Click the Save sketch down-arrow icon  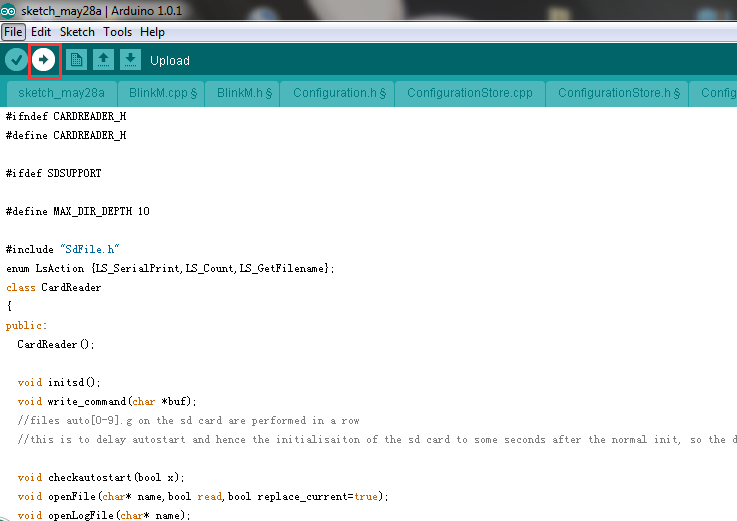pyautogui.click(x=130, y=60)
